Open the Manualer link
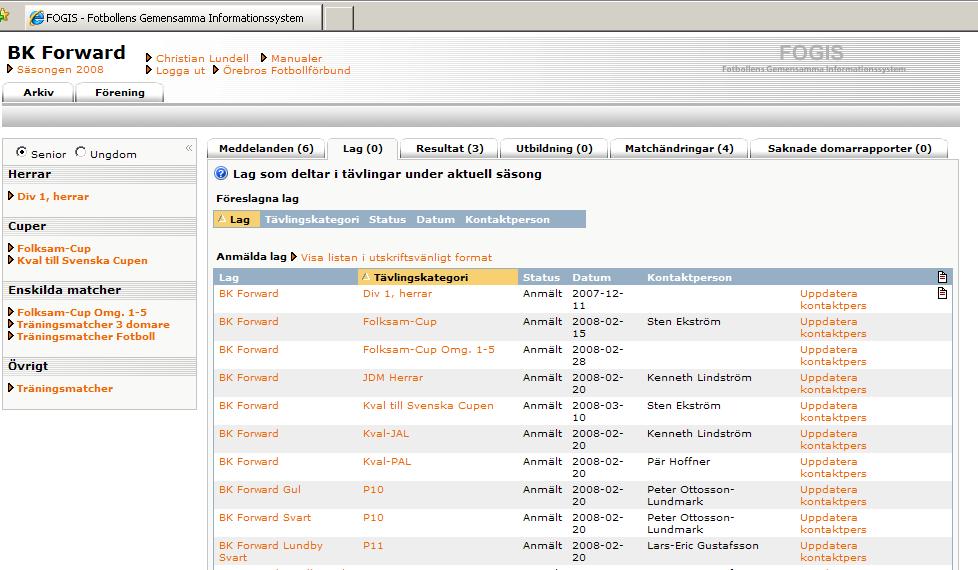Image resolution: width=978 pixels, height=570 pixels. 296,58
